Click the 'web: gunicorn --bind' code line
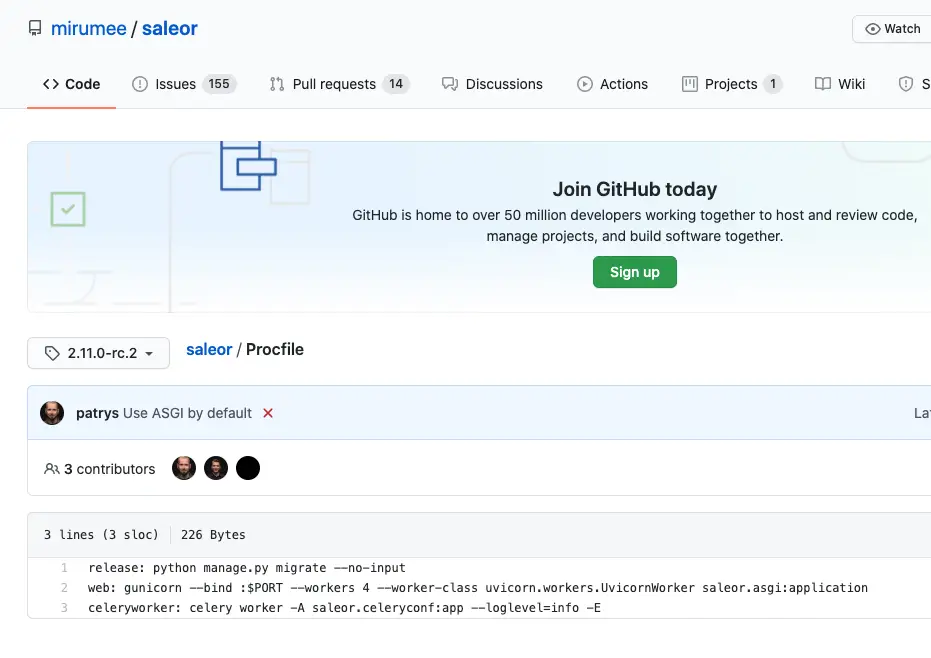 [478, 588]
